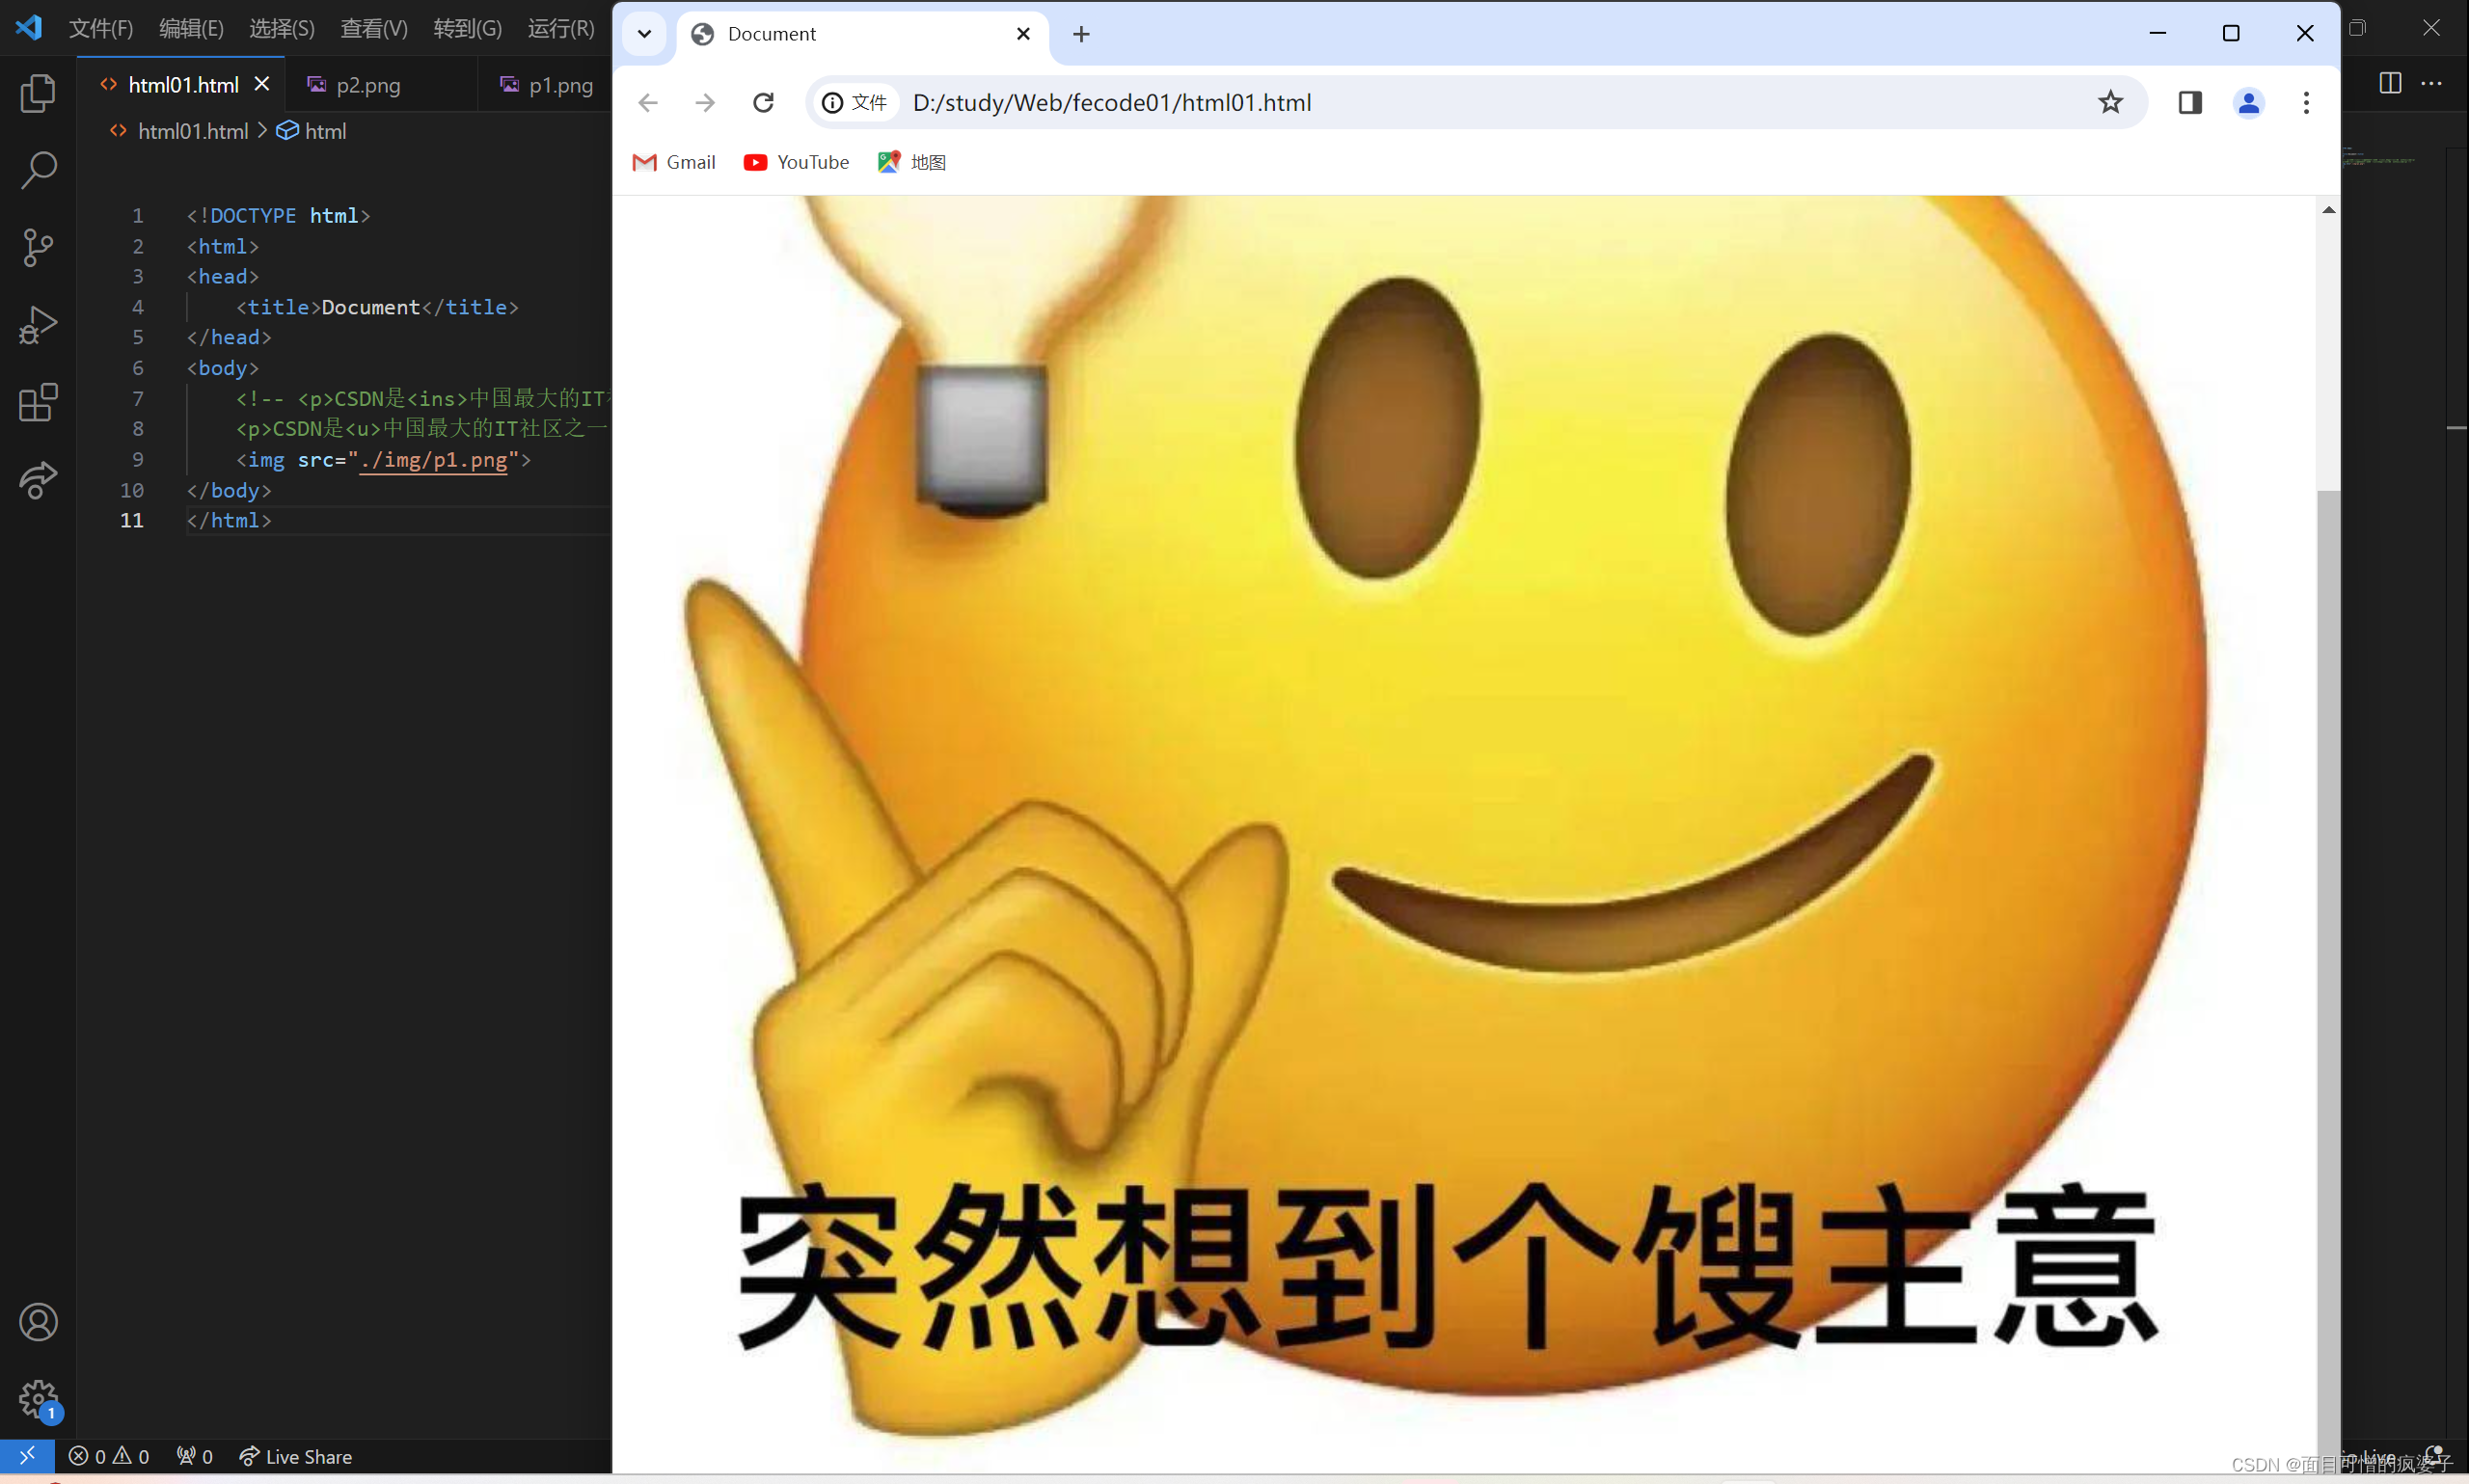Select the p2.png tab in editor
2469x1484 pixels.
pyautogui.click(x=368, y=85)
